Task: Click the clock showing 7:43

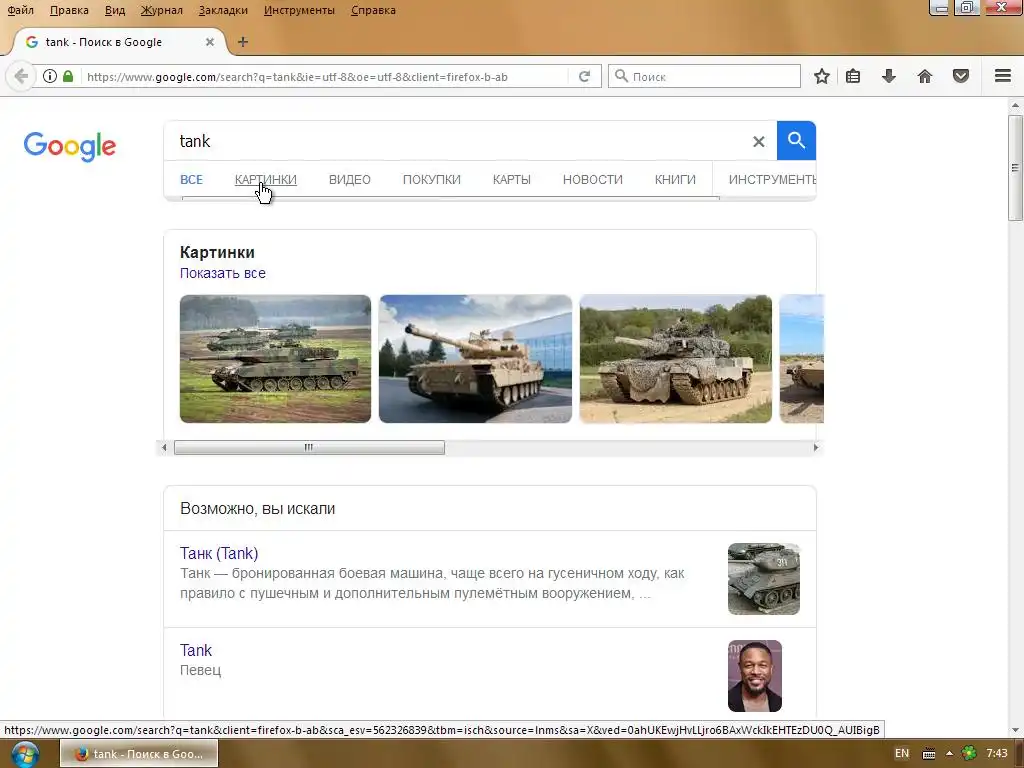Action: point(997,753)
